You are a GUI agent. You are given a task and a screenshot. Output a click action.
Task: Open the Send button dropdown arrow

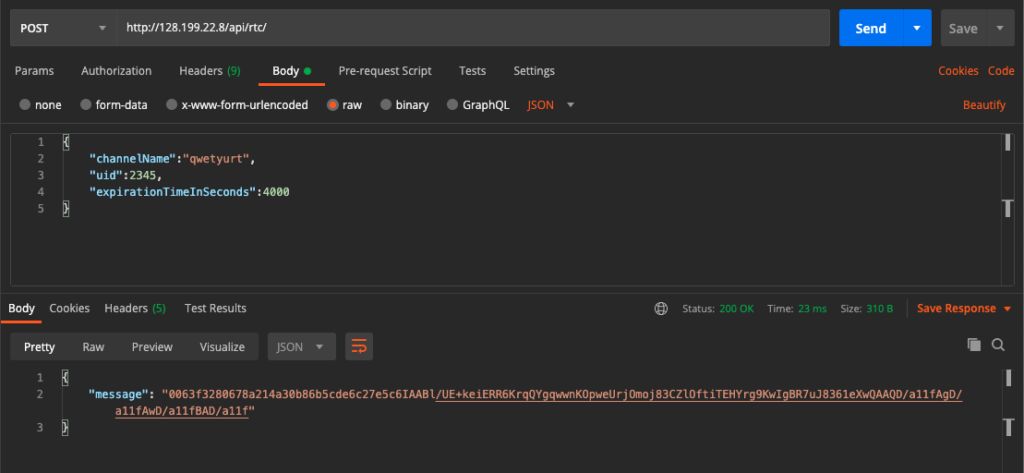tap(917, 28)
